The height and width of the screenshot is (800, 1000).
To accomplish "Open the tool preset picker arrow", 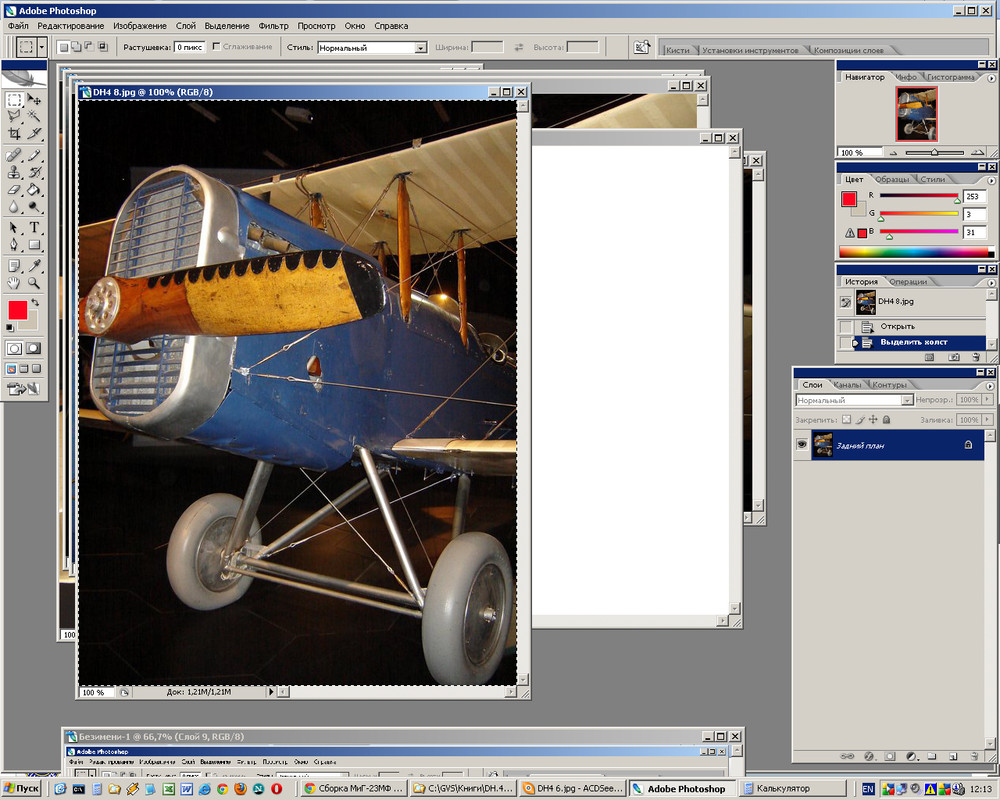I will [41, 47].
